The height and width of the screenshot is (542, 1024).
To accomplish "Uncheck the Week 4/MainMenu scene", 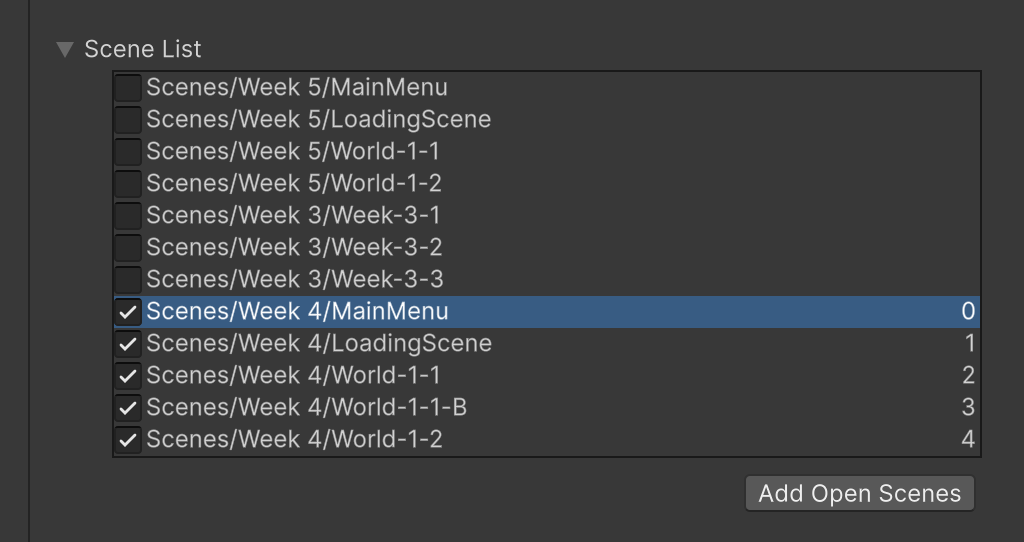I will tap(128, 312).
